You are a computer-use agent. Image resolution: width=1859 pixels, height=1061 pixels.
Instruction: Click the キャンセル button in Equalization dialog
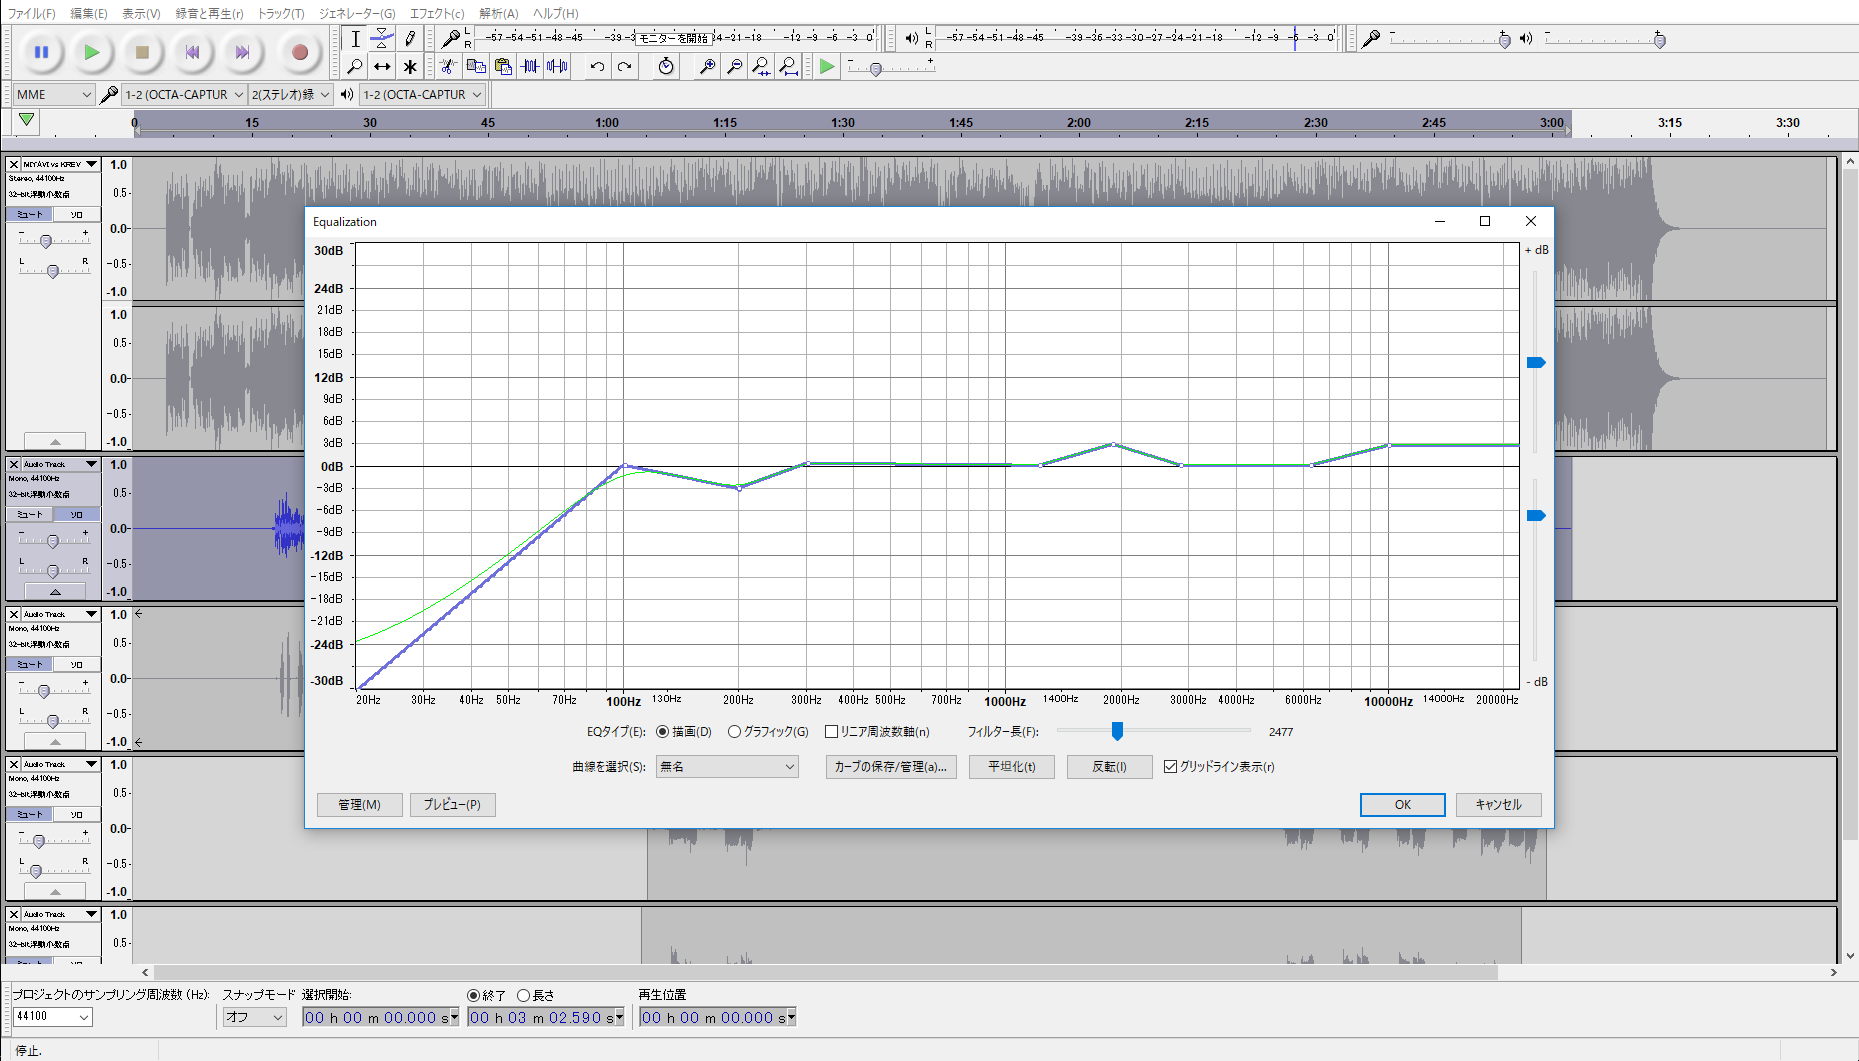pos(1498,805)
